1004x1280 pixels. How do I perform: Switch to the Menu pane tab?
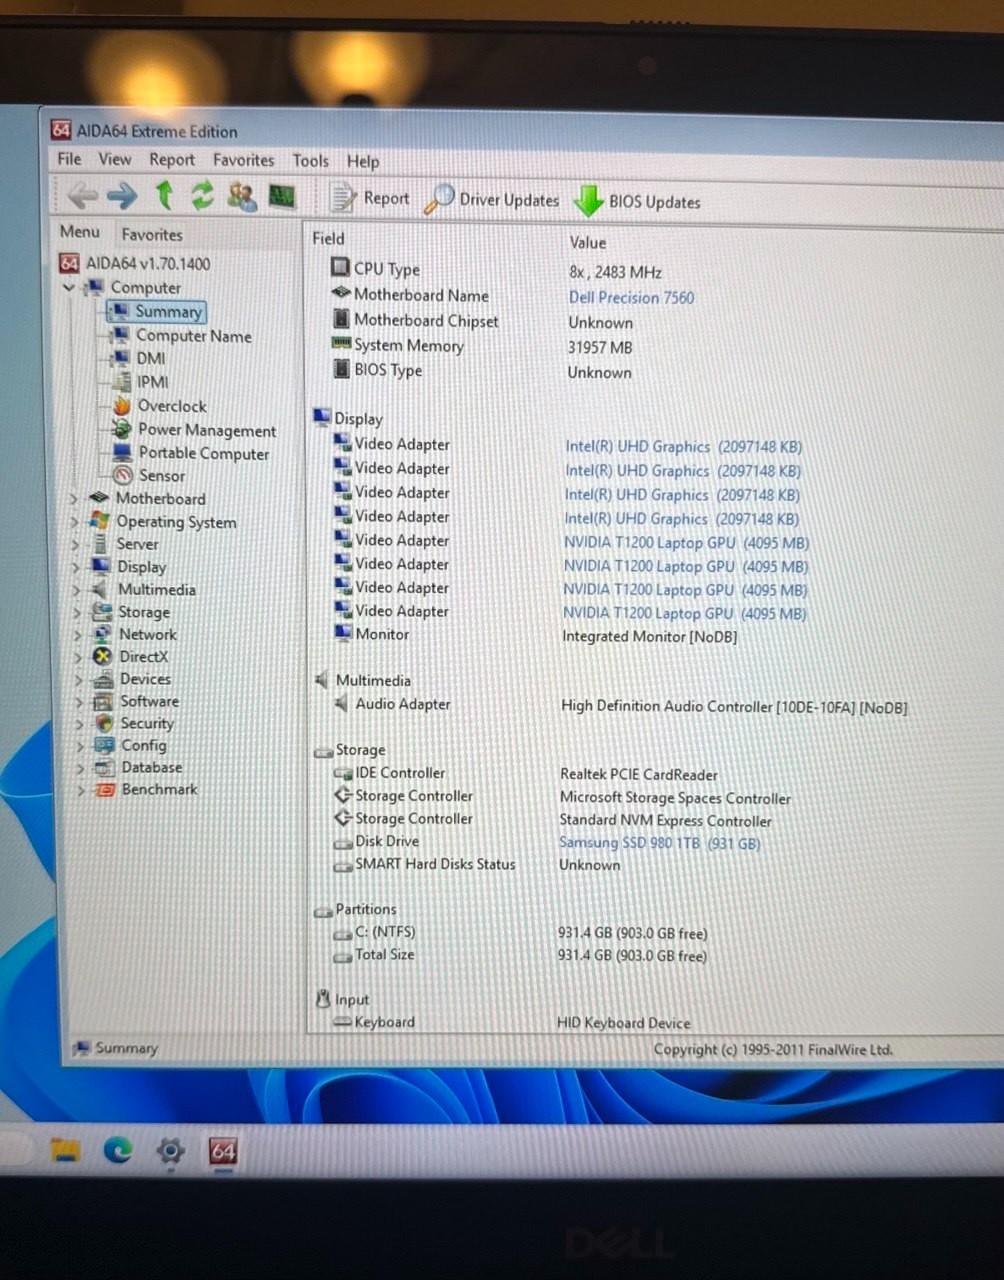(x=80, y=232)
